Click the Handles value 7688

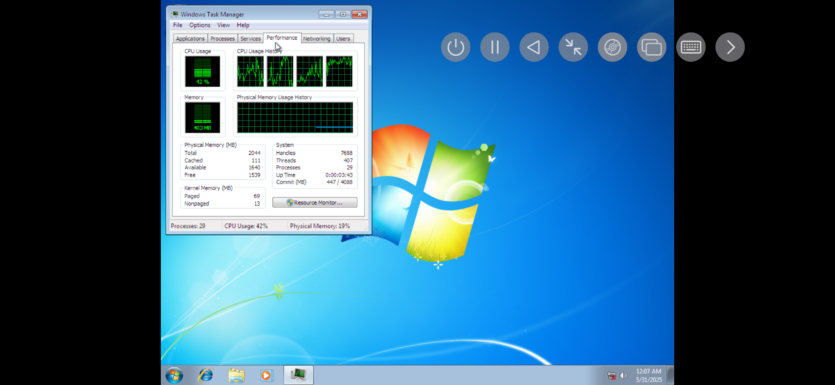[346, 153]
